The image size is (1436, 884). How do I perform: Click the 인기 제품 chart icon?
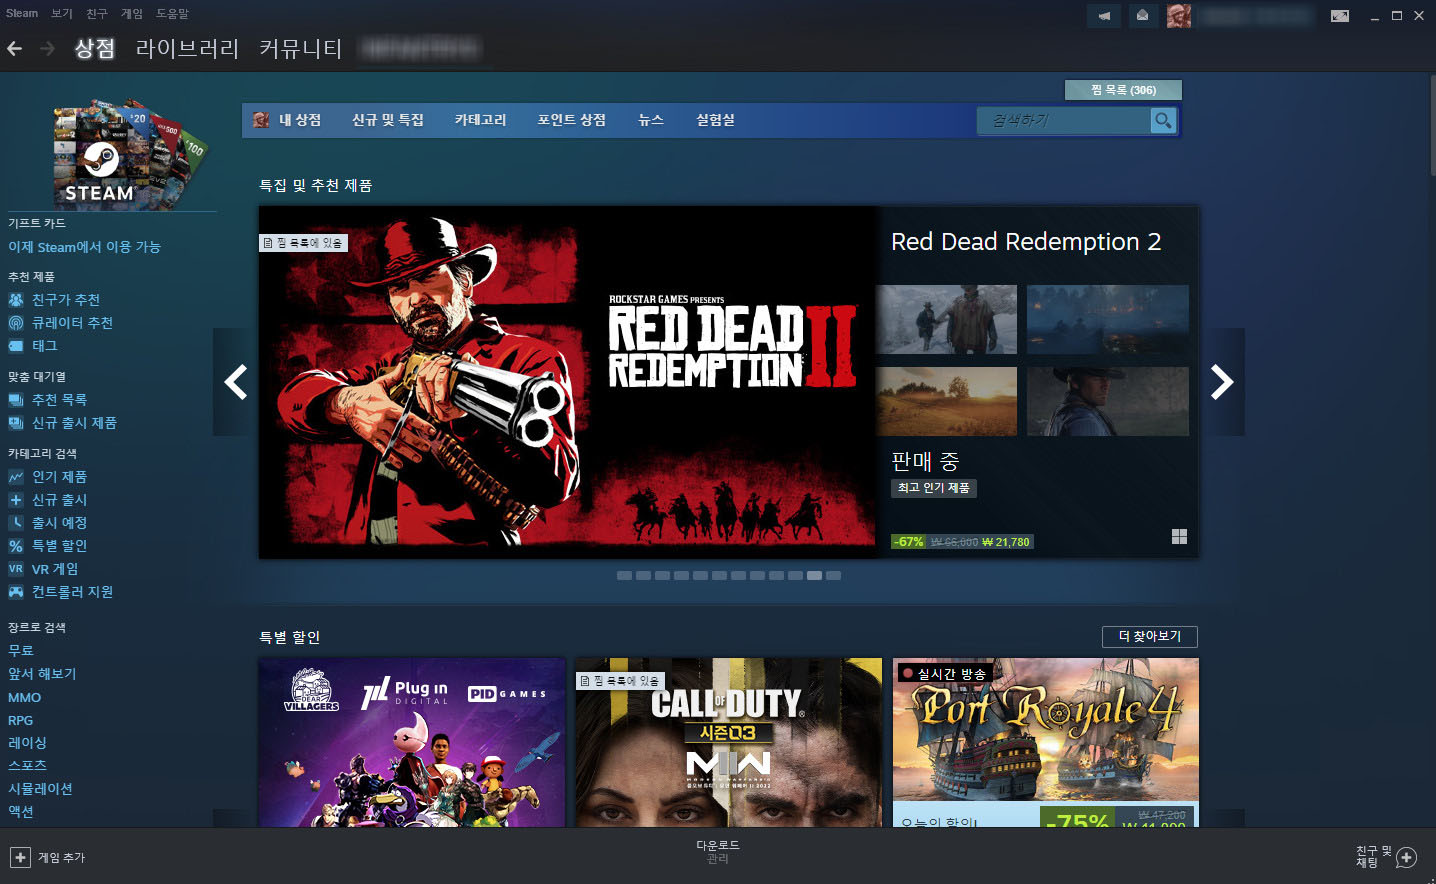pos(16,477)
